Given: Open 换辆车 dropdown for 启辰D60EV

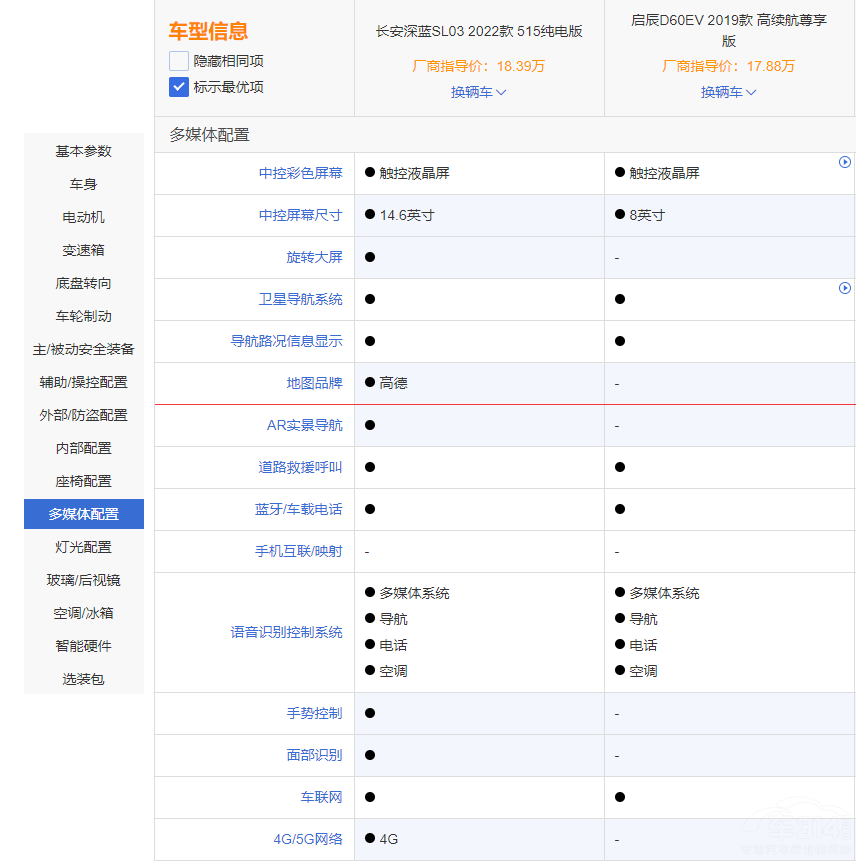Looking at the screenshot, I should (x=728, y=92).
